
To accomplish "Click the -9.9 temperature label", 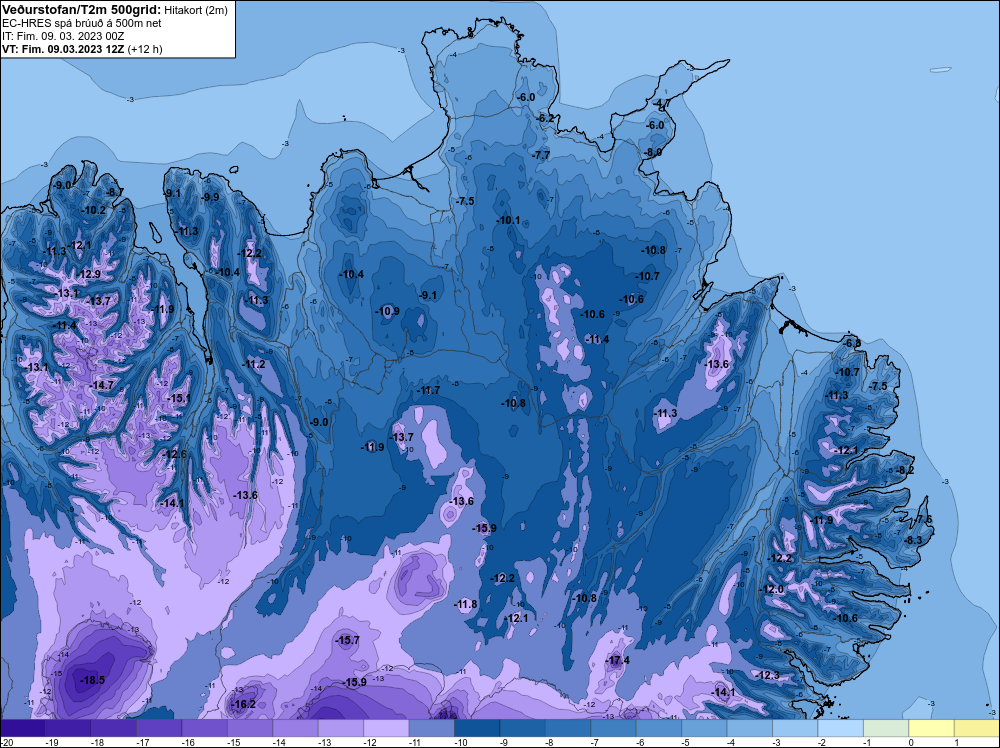I will (x=209, y=197).
